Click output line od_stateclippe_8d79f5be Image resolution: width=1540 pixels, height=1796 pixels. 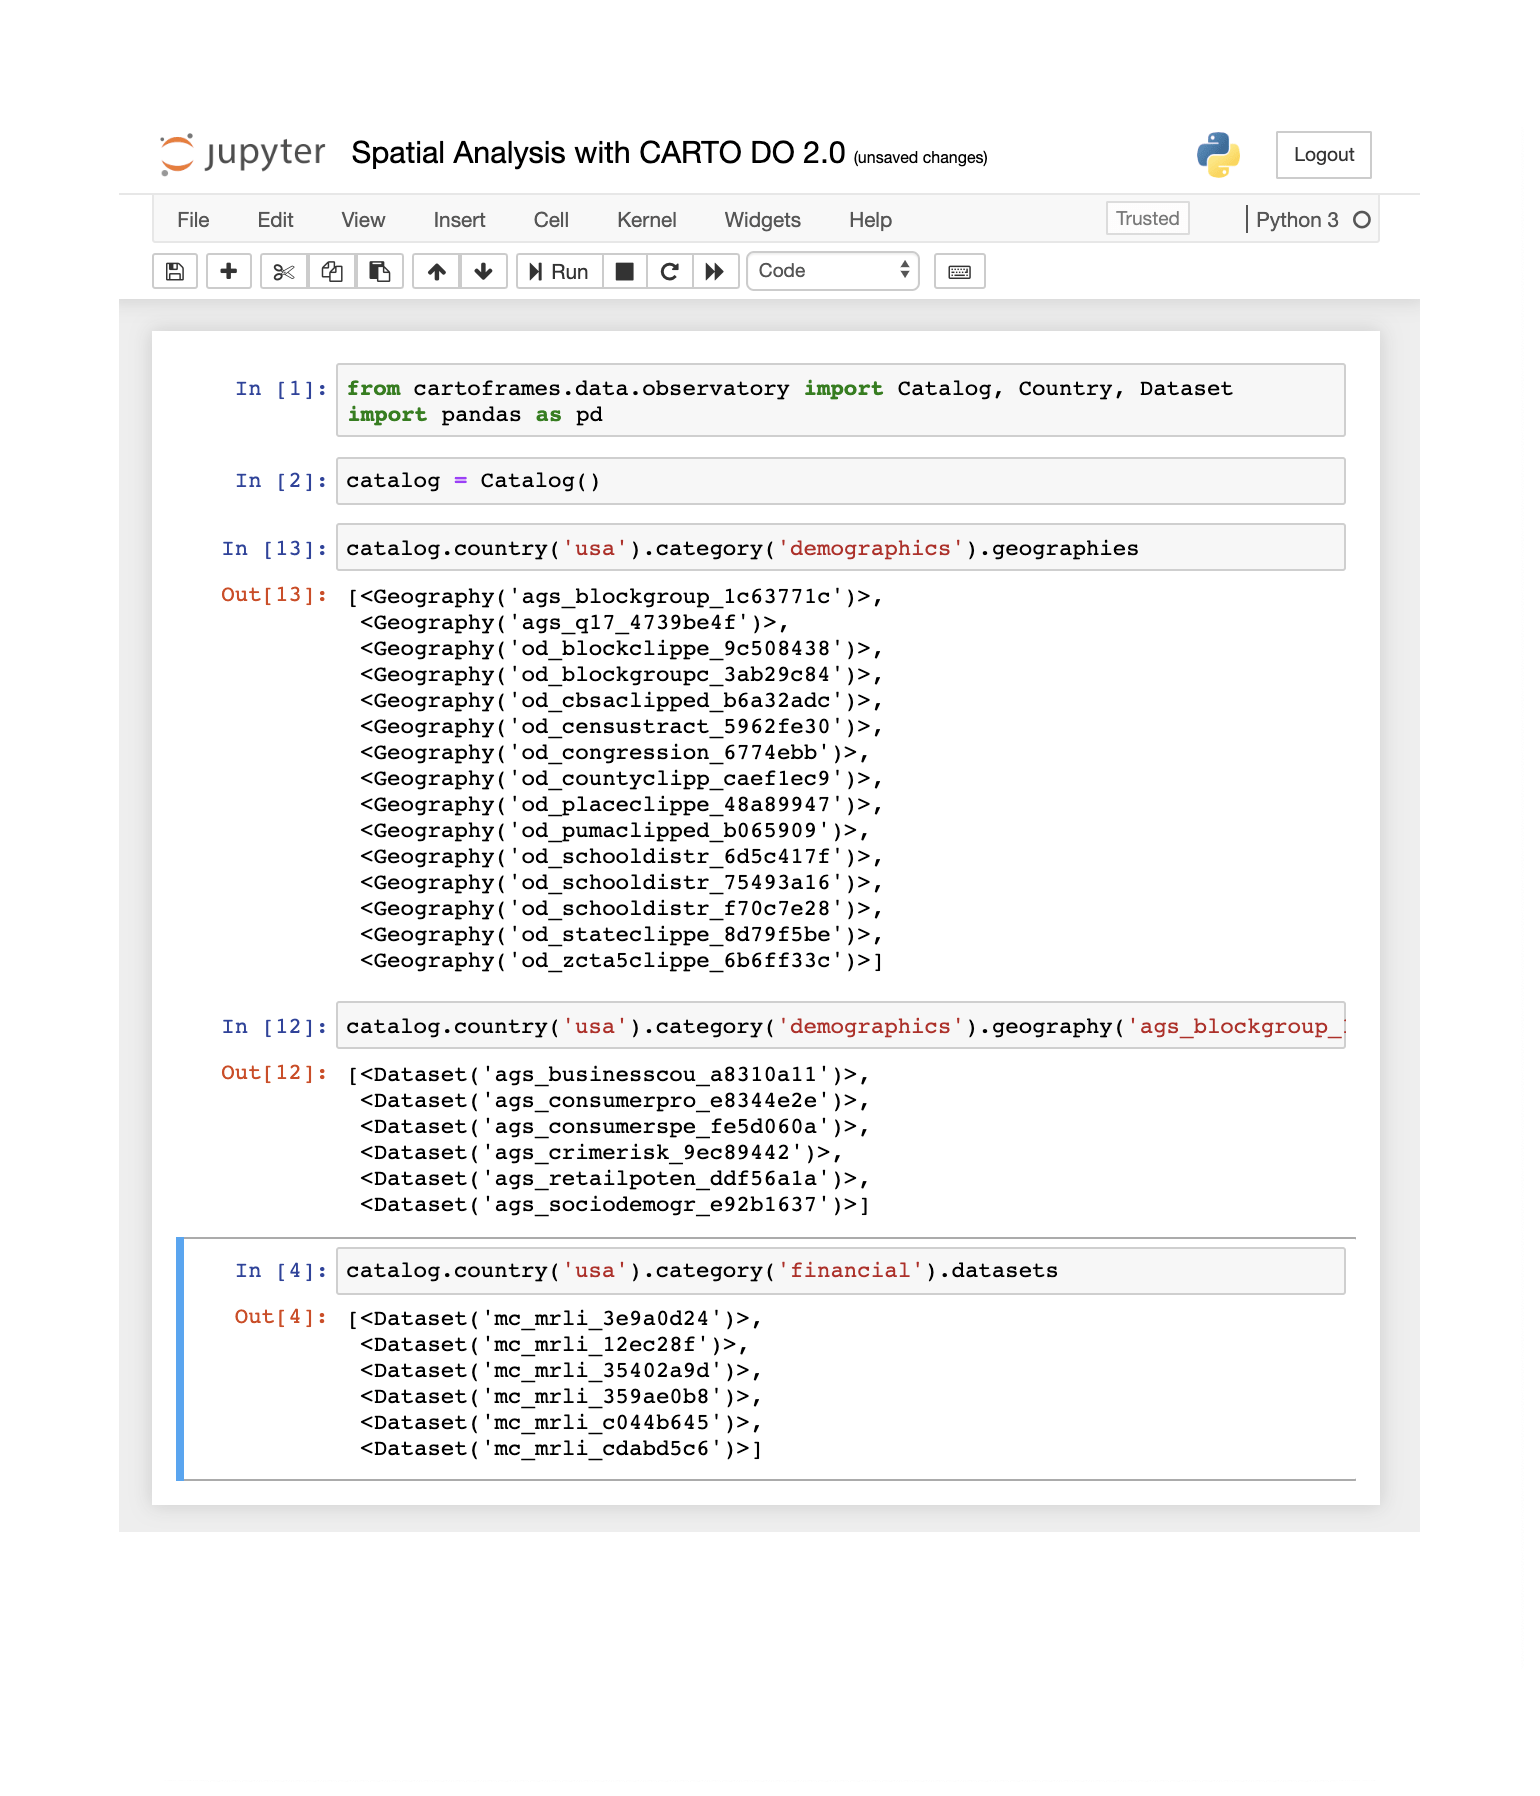621,935
